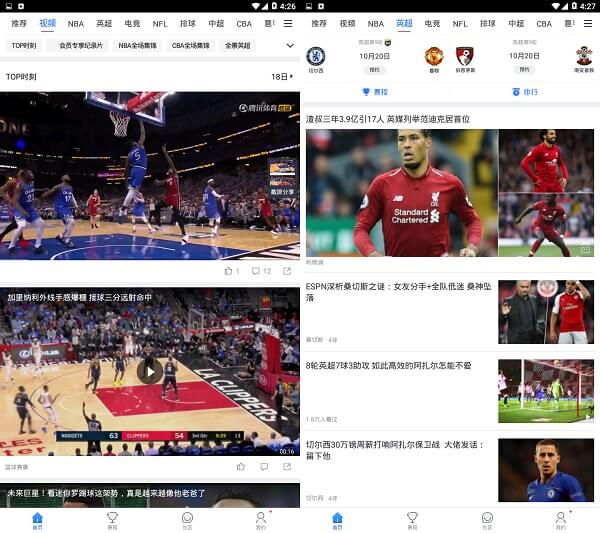Tap the TOP时刻 section heading

coord(21,77)
